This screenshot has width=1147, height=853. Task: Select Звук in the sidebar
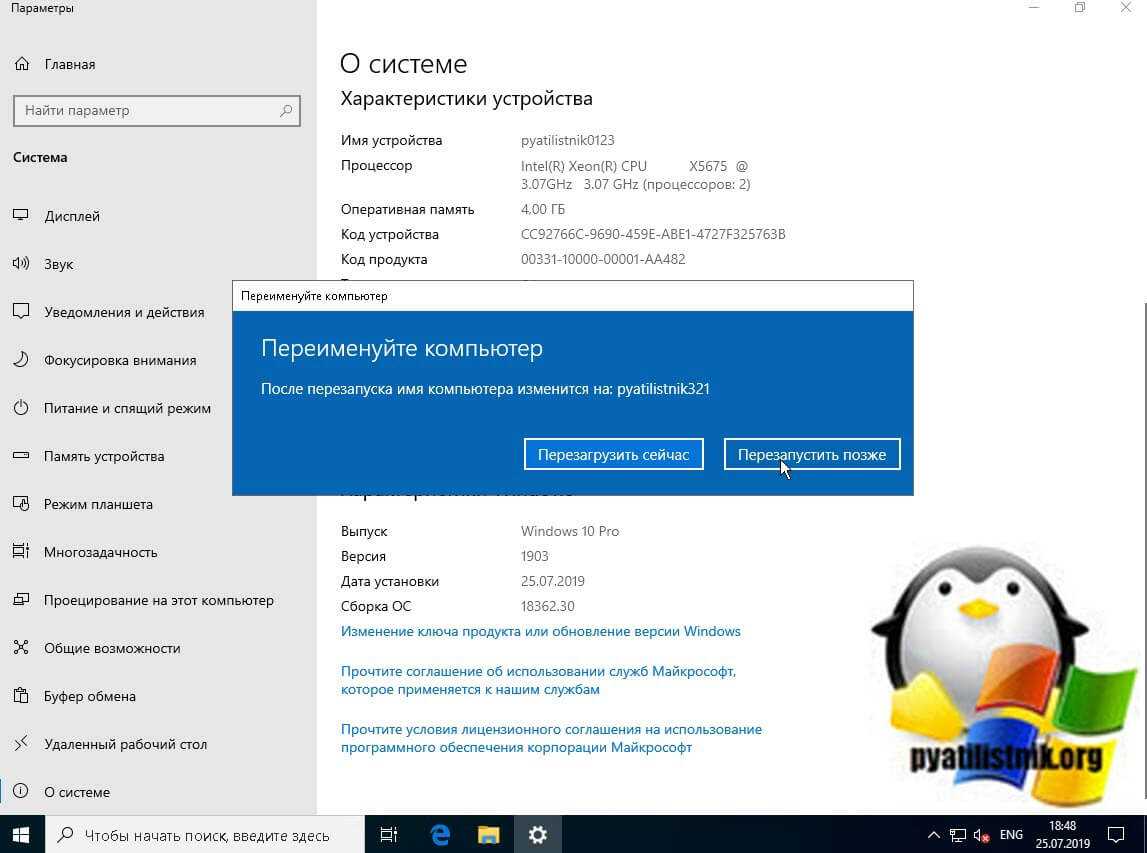[x=59, y=264]
